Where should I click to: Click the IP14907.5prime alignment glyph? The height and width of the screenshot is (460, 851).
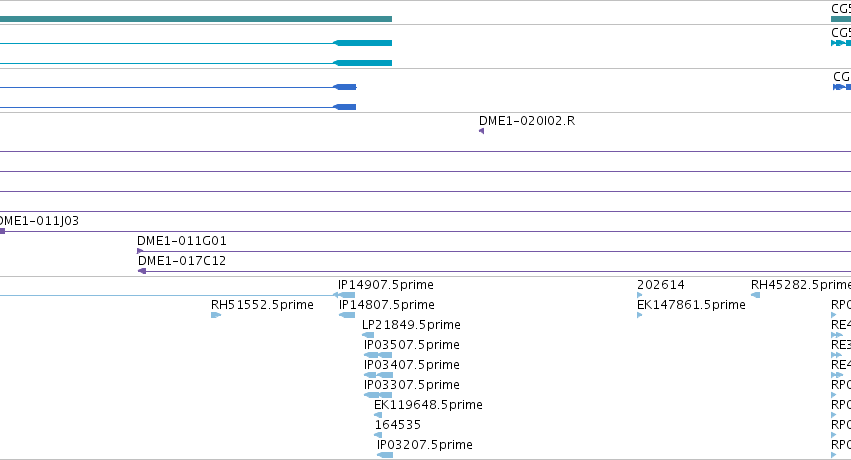(x=344, y=295)
